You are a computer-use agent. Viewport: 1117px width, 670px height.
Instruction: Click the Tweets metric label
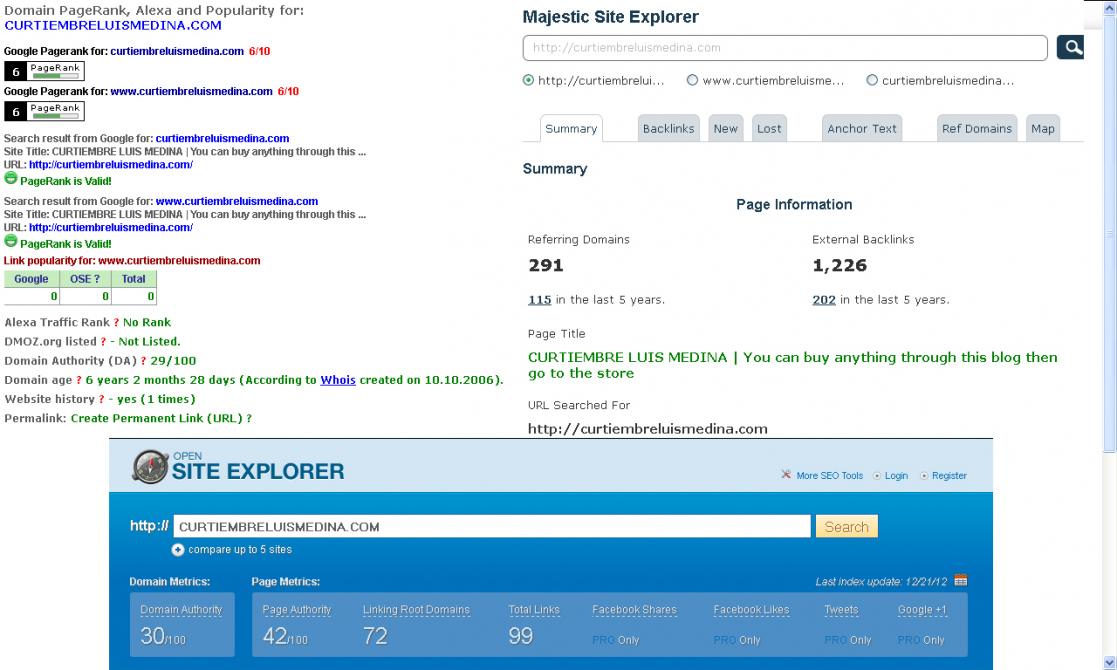click(x=841, y=610)
